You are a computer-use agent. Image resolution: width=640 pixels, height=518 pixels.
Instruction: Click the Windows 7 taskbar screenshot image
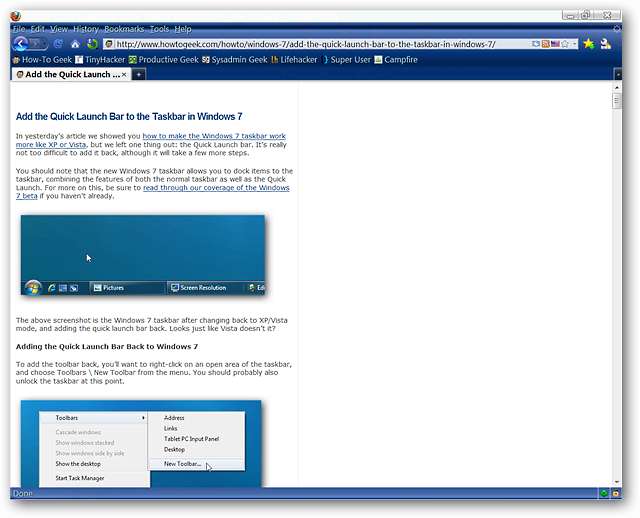[143, 255]
